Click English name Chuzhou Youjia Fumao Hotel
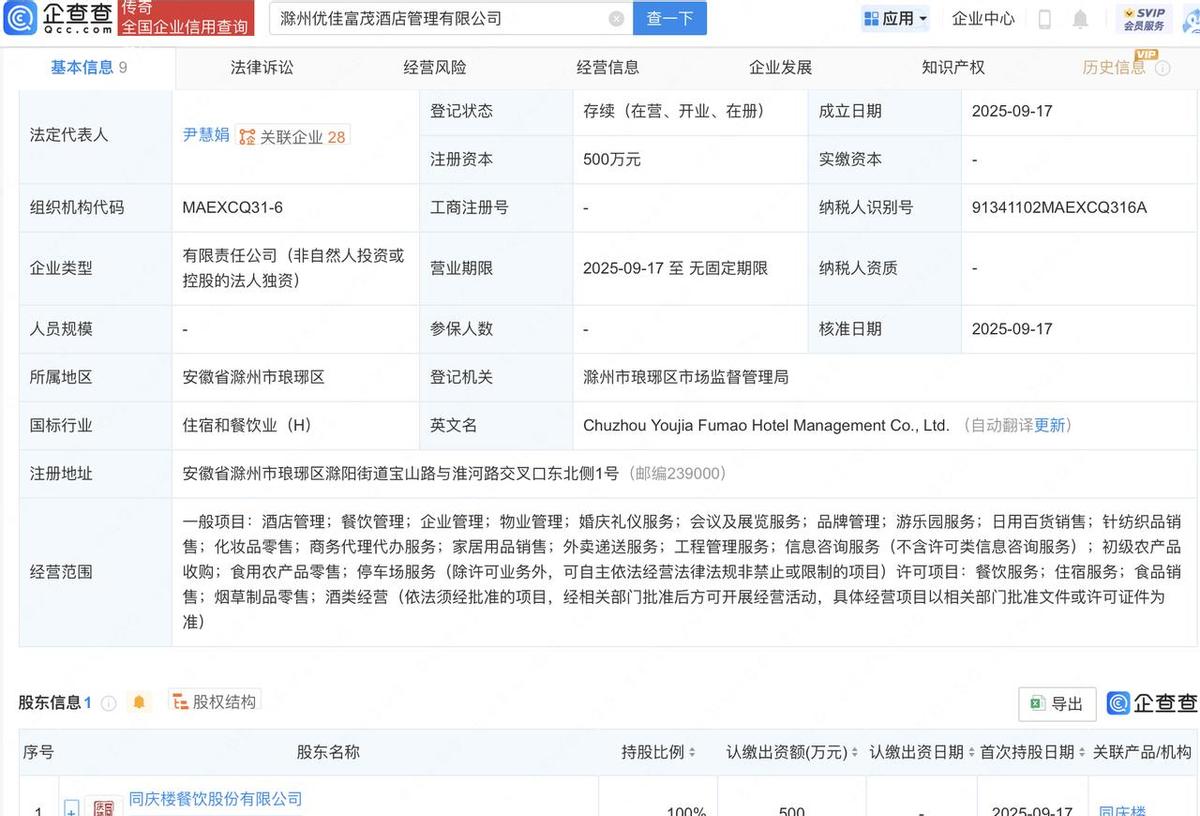The width and height of the screenshot is (1200, 816). pos(766,425)
